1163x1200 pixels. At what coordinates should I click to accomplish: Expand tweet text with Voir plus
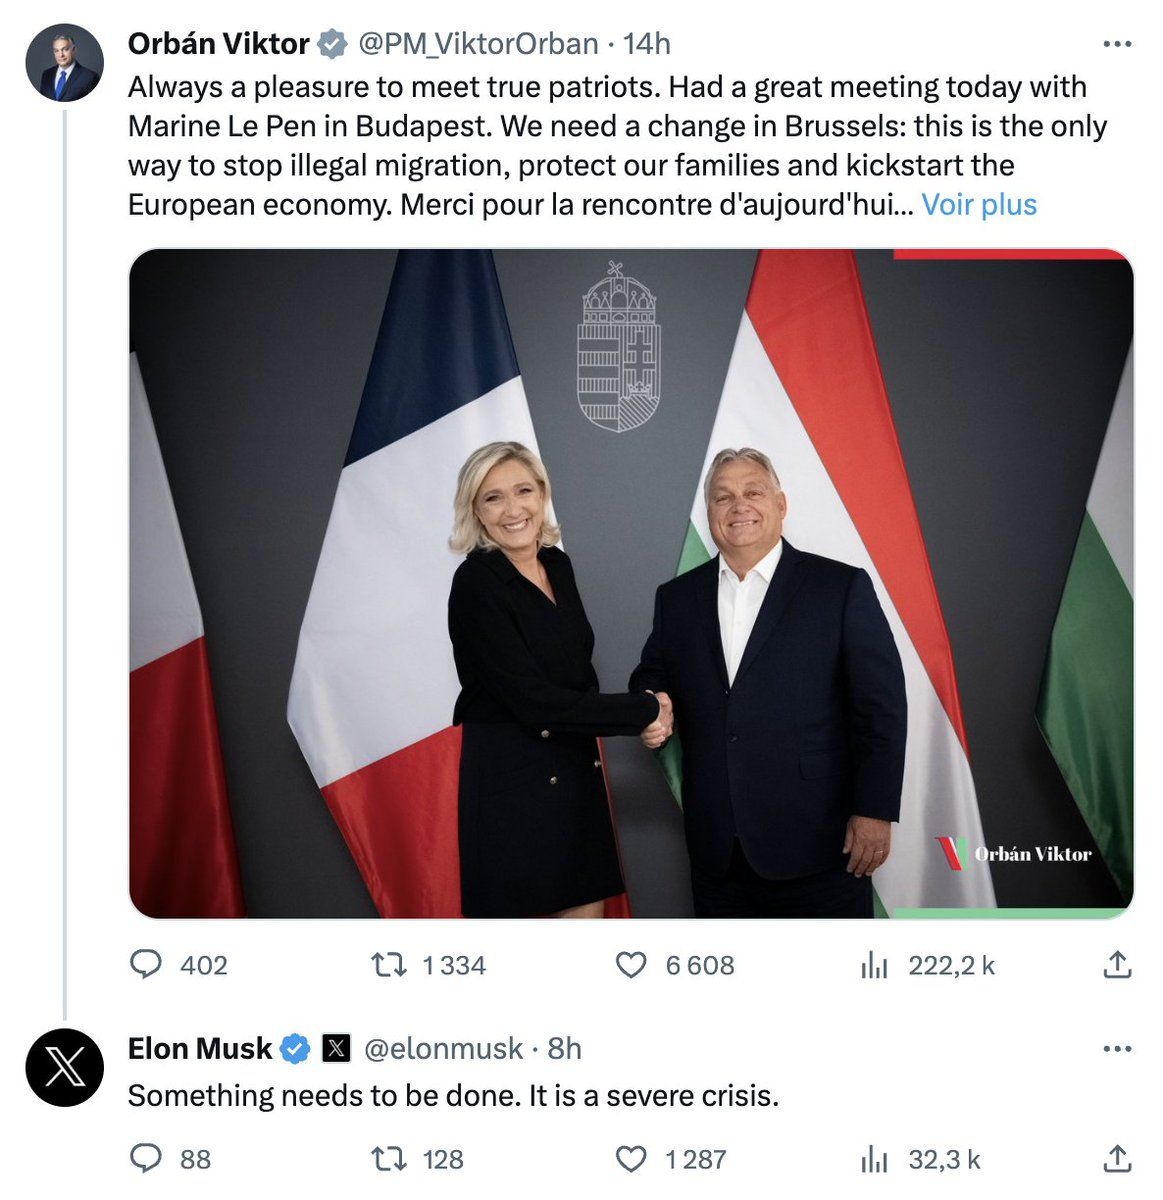[979, 205]
